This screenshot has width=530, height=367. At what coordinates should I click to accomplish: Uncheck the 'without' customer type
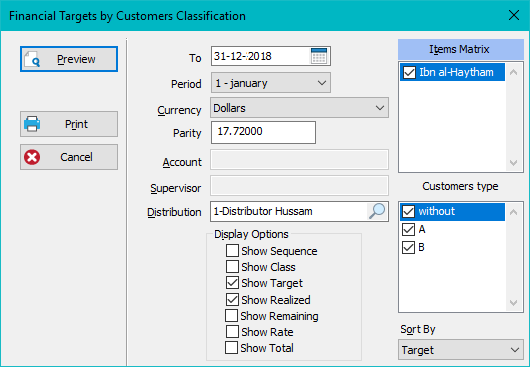(409, 212)
